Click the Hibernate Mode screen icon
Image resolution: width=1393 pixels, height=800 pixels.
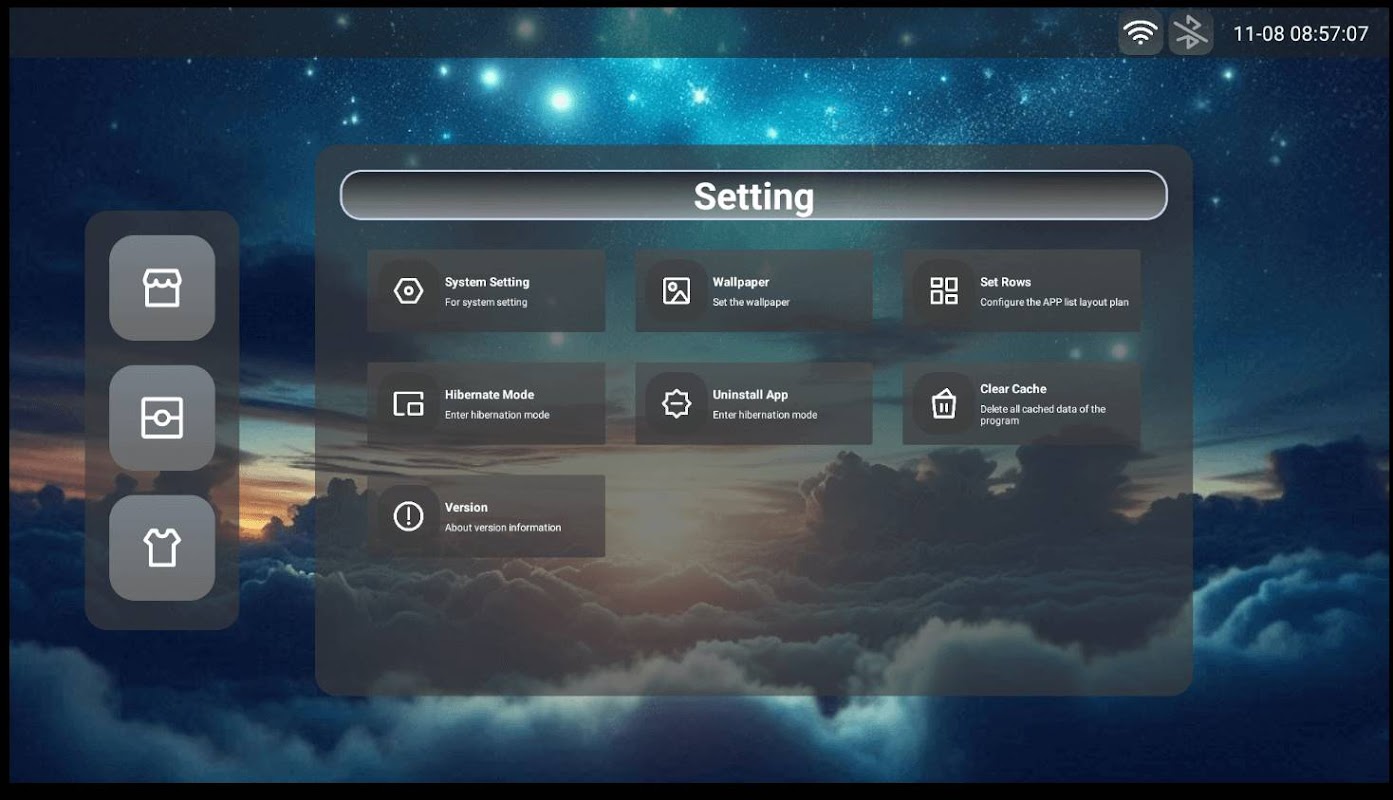point(408,404)
